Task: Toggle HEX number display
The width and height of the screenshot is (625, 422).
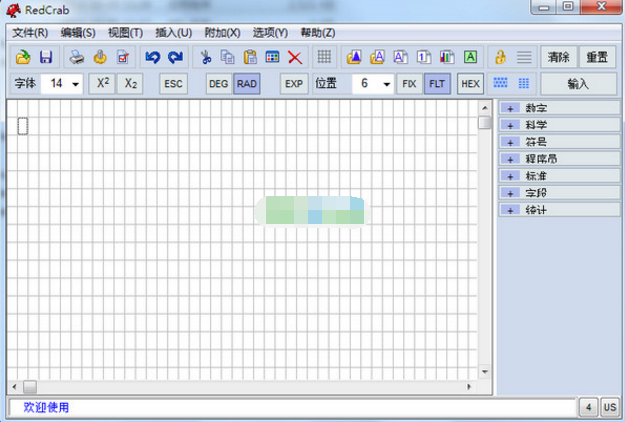Action: point(470,84)
